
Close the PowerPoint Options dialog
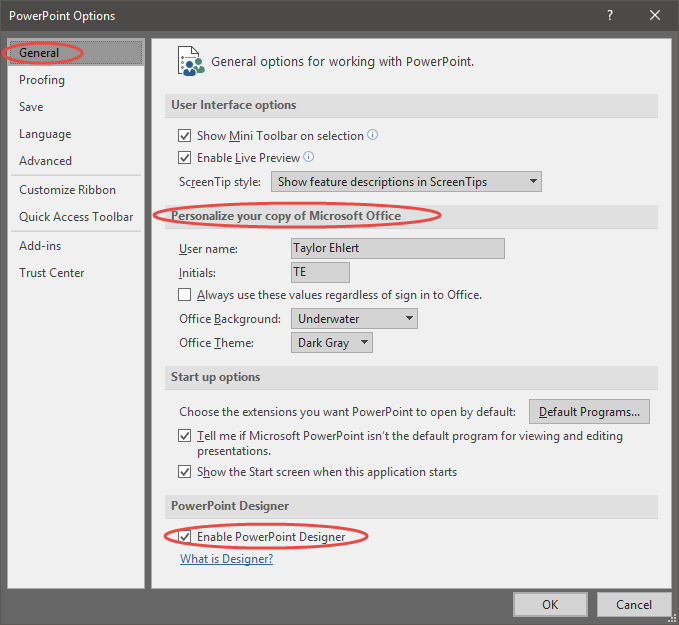[654, 16]
